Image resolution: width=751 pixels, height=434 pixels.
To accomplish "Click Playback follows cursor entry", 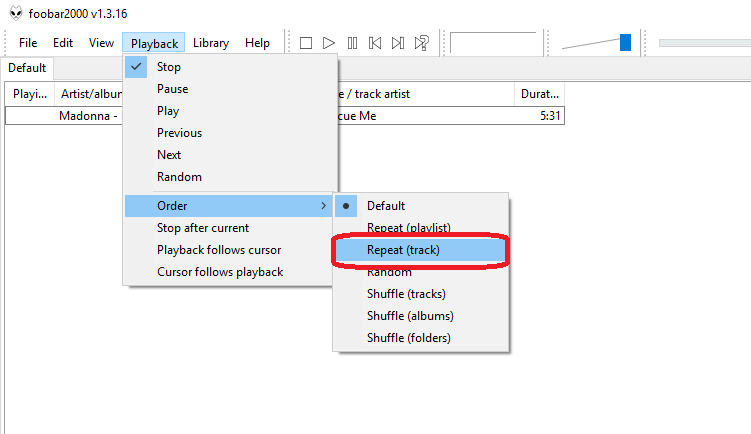I will point(219,250).
